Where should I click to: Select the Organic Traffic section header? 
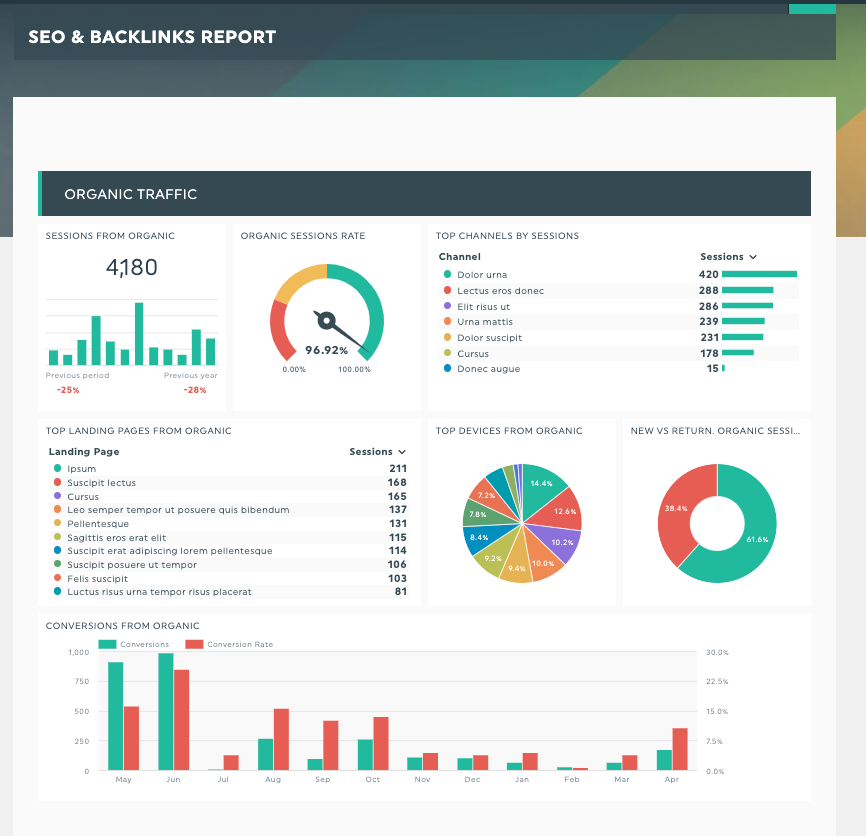[424, 194]
